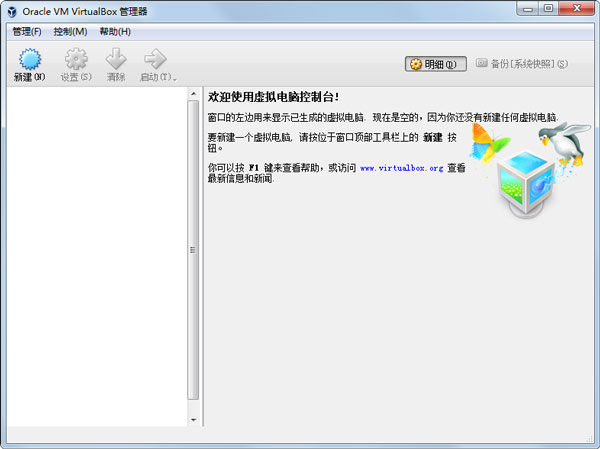The height and width of the screenshot is (449, 600).
Task: Click the VM list scrollbar down arrow
Action: 193,420
